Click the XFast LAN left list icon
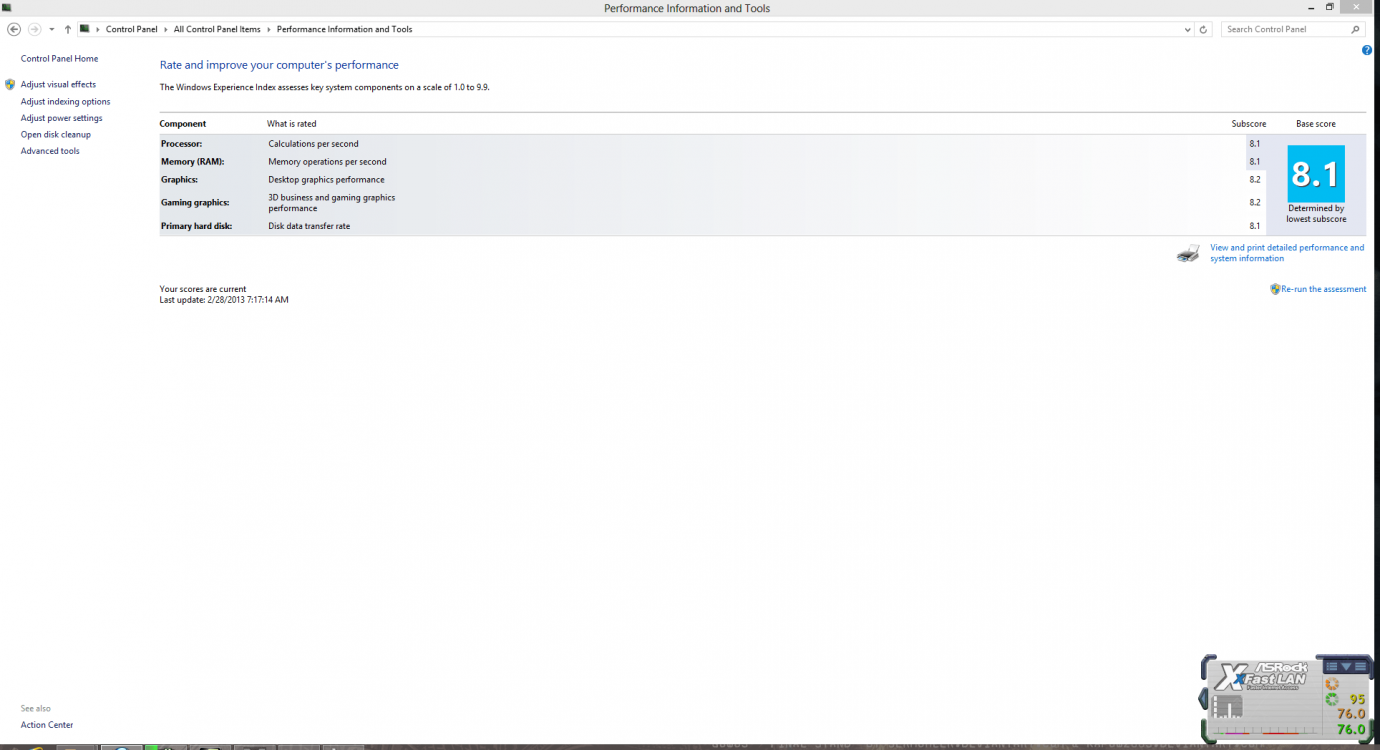The width and height of the screenshot is (1380, 750). (x=1332, y=667)
